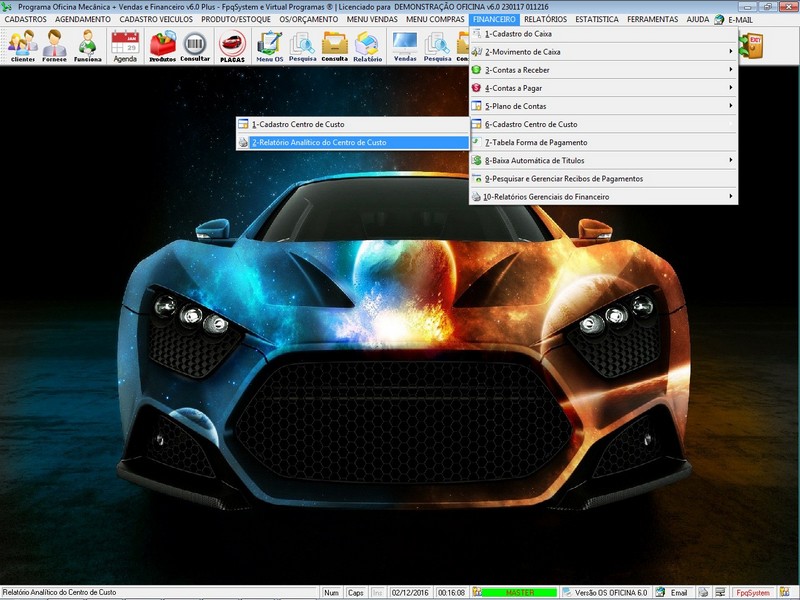Click the Pesquisa icon next to Menu OS
The width and height of the screenshot is (800, 600).
click(303, 46)
